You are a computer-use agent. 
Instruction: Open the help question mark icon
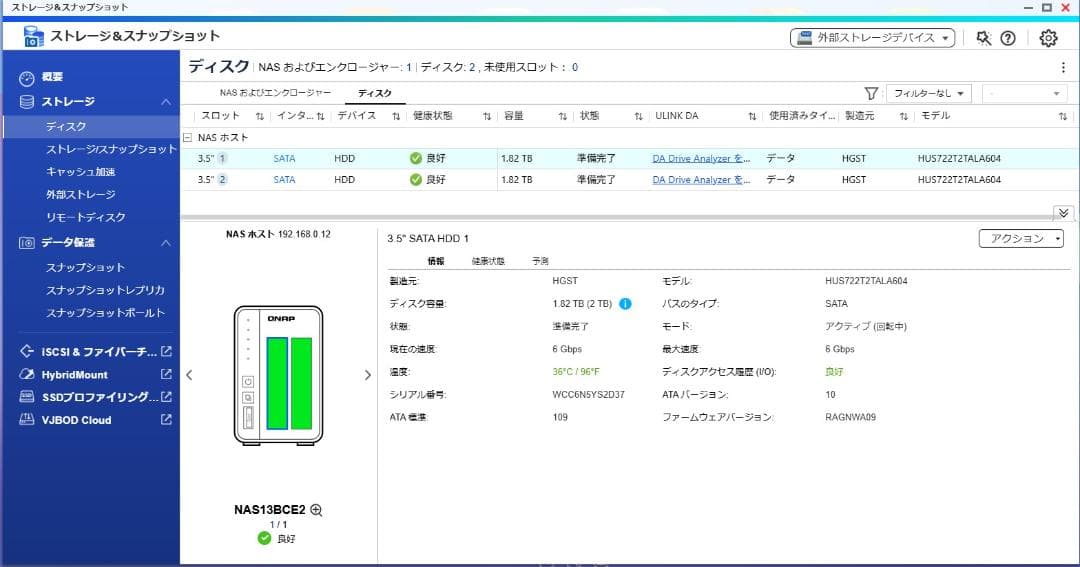1008,38
